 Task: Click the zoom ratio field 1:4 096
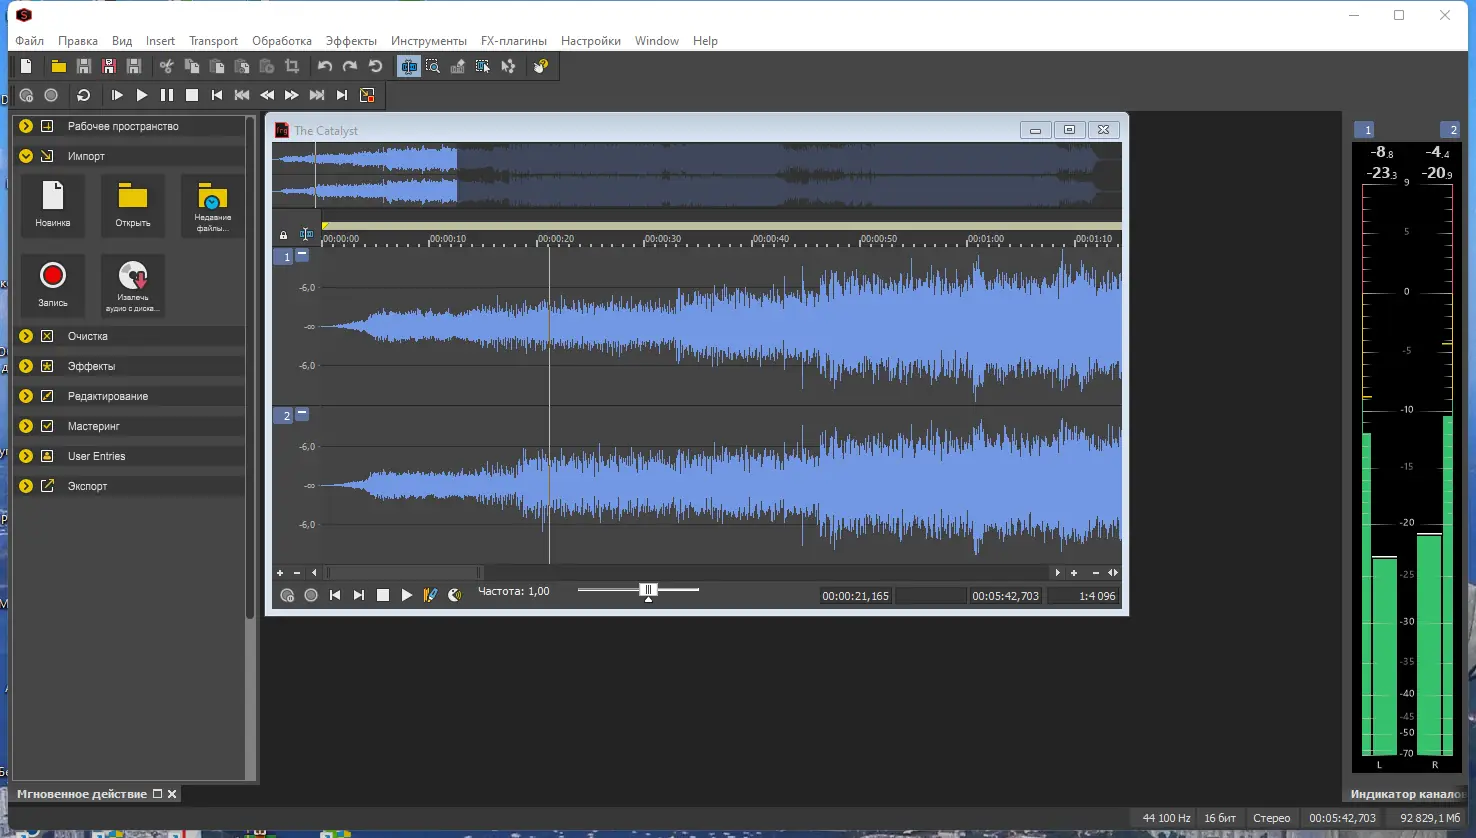1083,596
